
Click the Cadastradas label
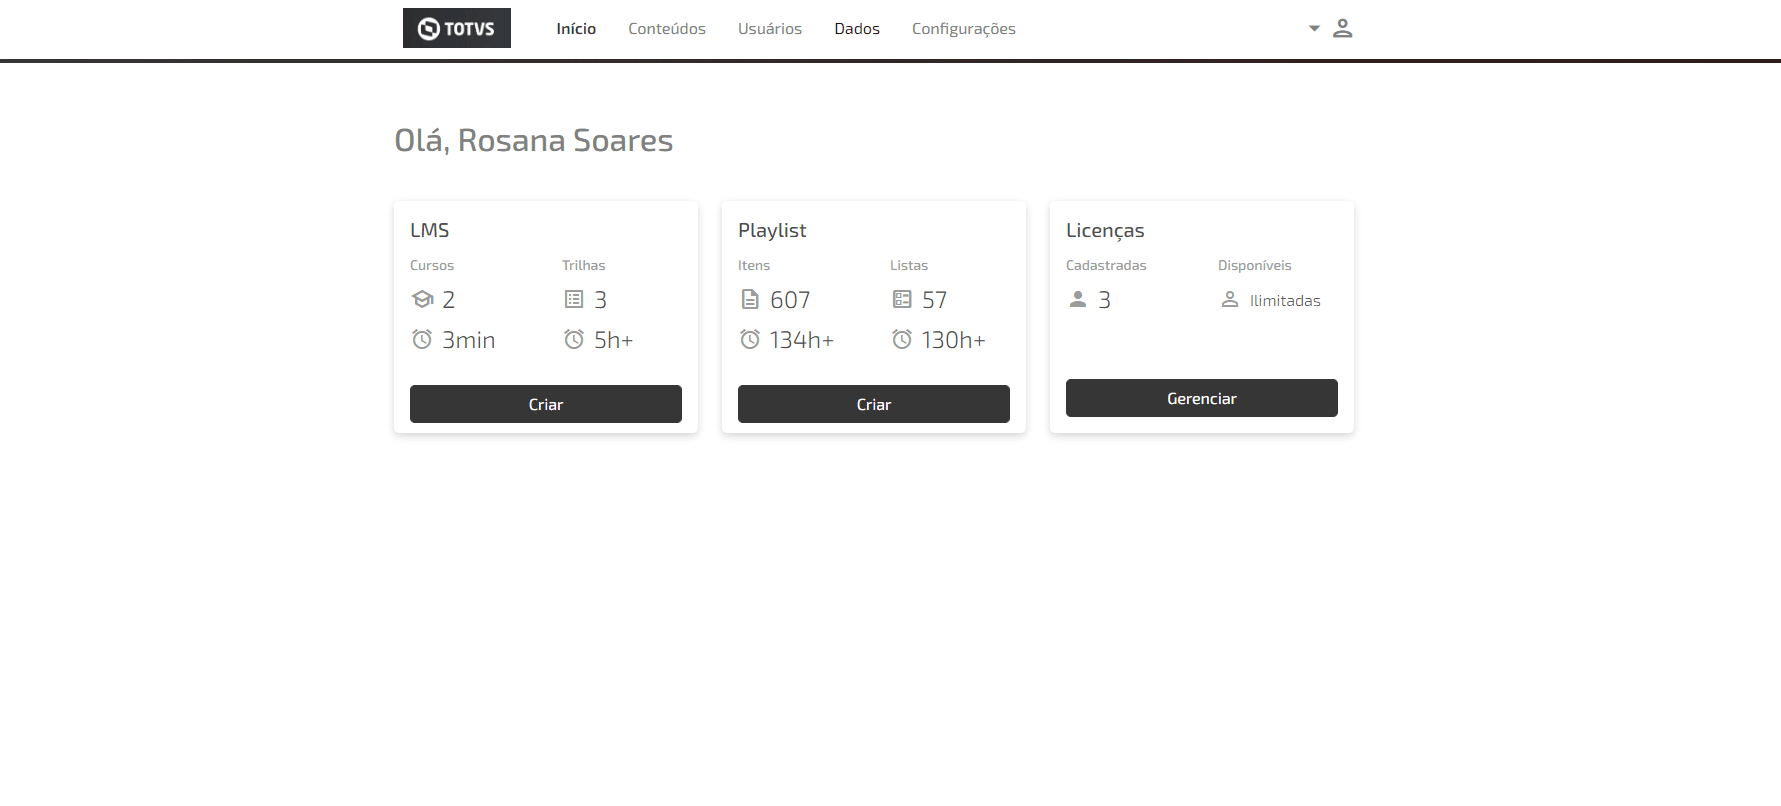pyautogui.click(x=1106, y=265)
